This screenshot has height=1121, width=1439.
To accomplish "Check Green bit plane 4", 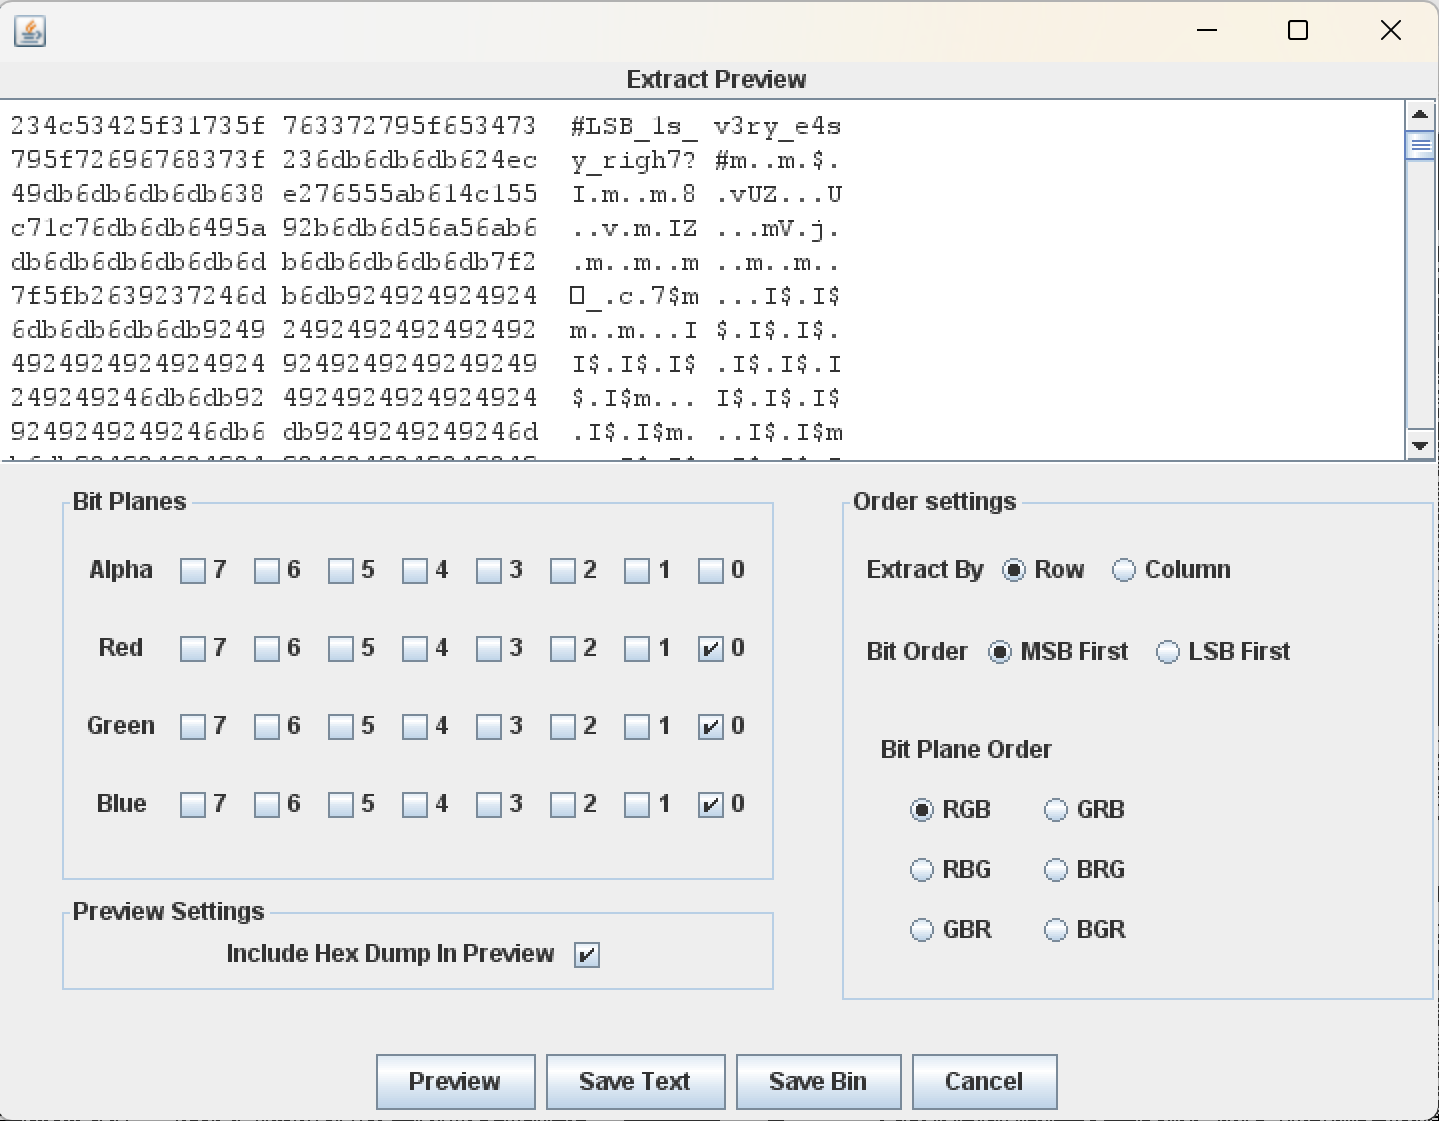I will click(415, 727).
